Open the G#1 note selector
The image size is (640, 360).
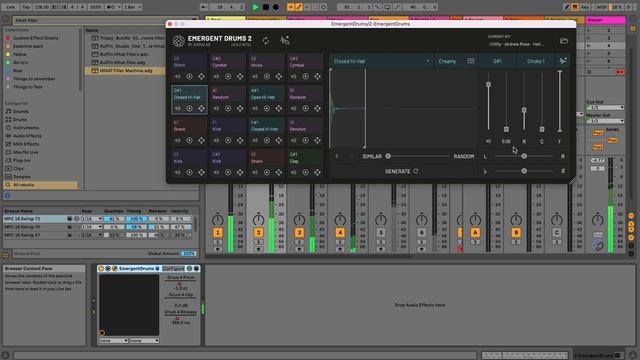[497, 61]
